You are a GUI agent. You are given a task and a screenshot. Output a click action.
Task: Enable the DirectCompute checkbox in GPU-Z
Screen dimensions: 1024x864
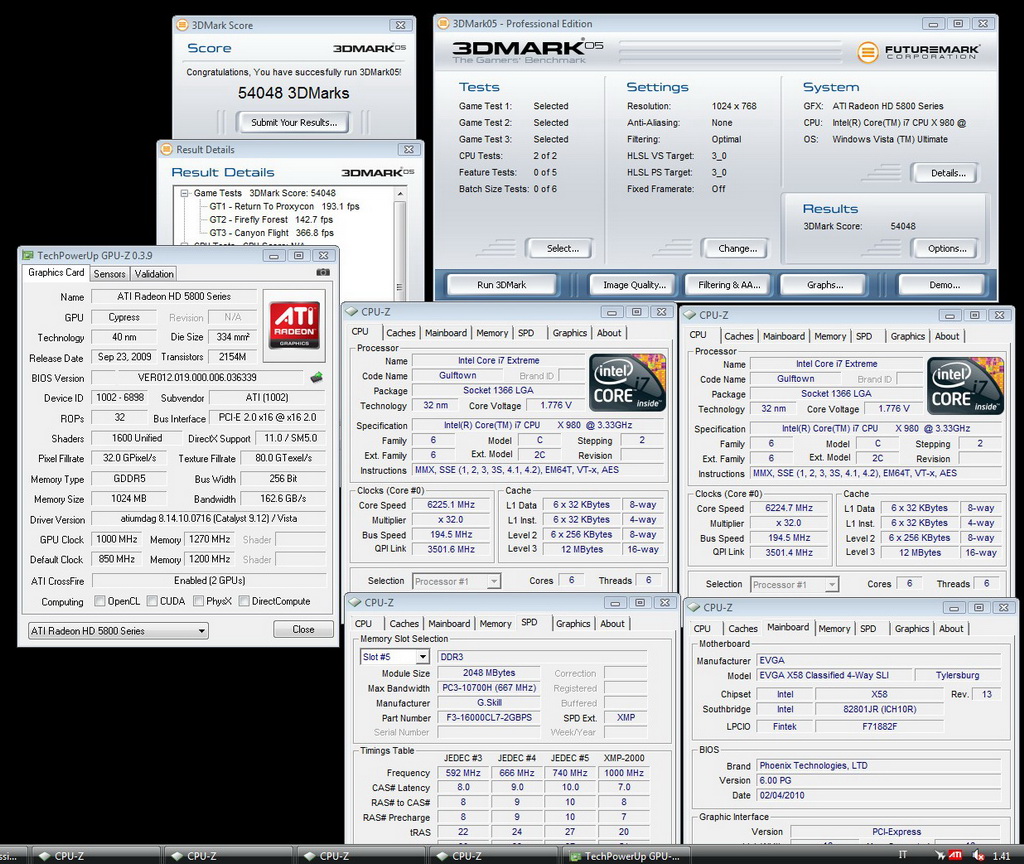pyautogui.click(x=244, y=601)
